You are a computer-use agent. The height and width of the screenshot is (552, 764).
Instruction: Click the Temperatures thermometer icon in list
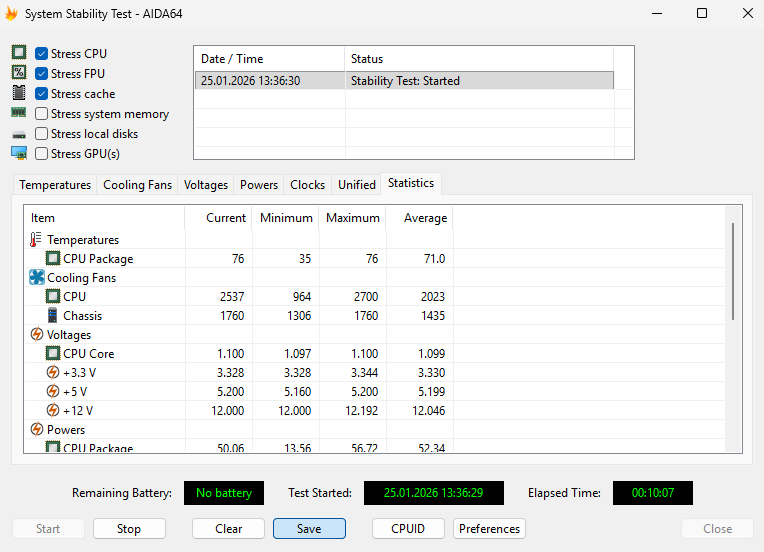pos(37,240)
